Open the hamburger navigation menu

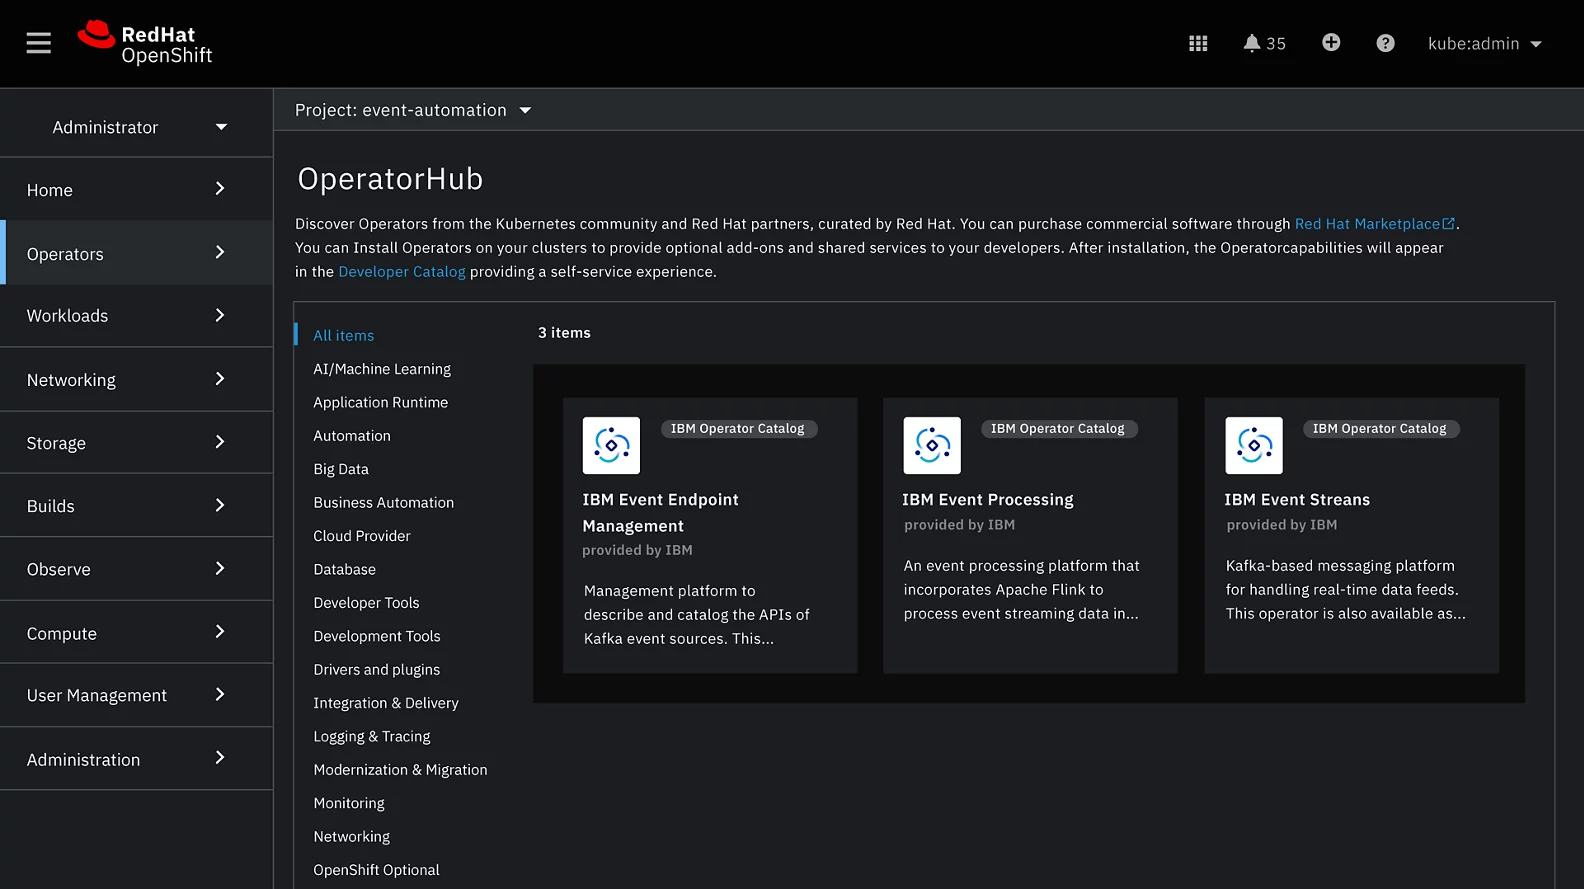tap(38, 43)
